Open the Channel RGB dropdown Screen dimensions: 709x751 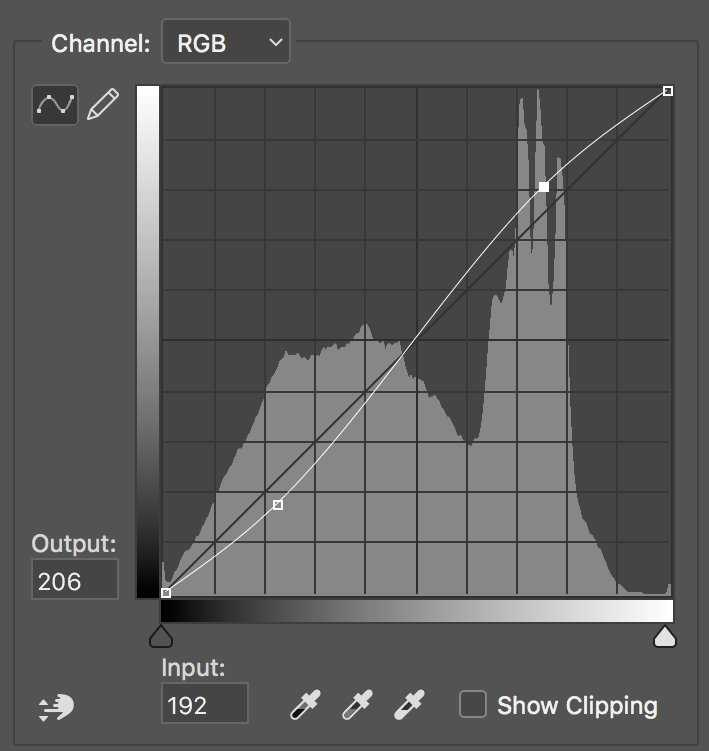point(225,43)
